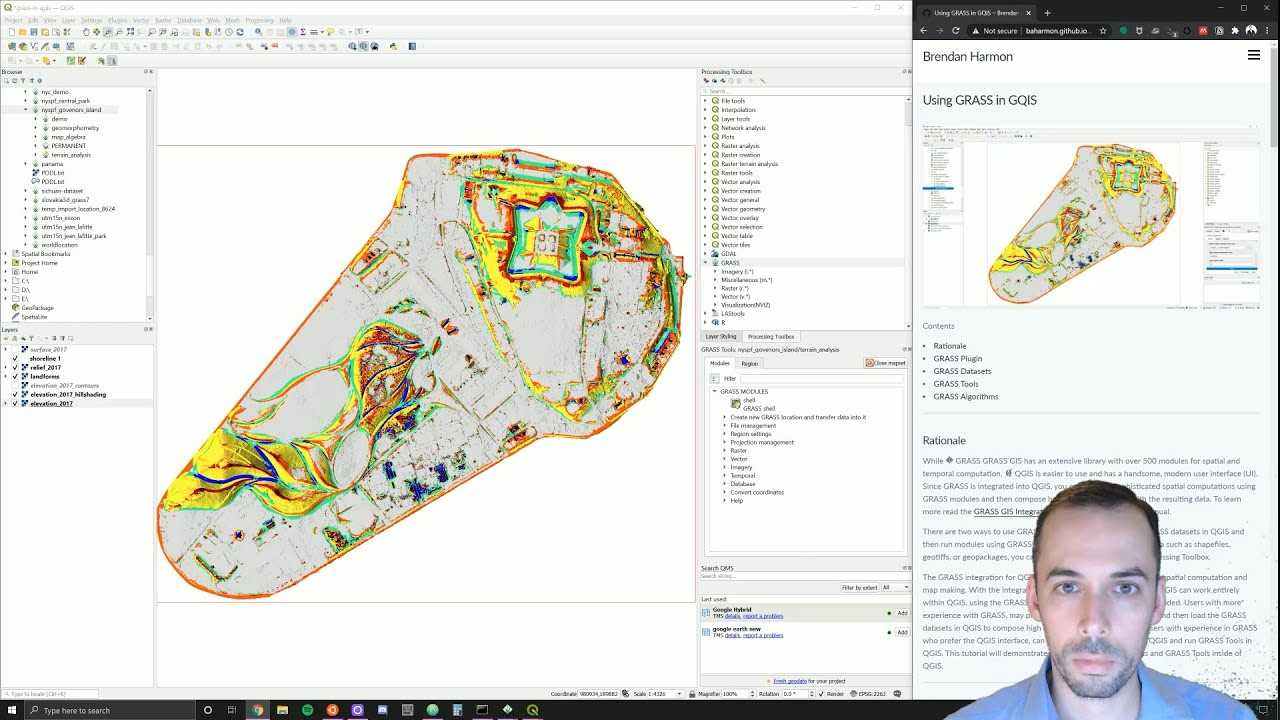Click the Refresh map icon

240,31
